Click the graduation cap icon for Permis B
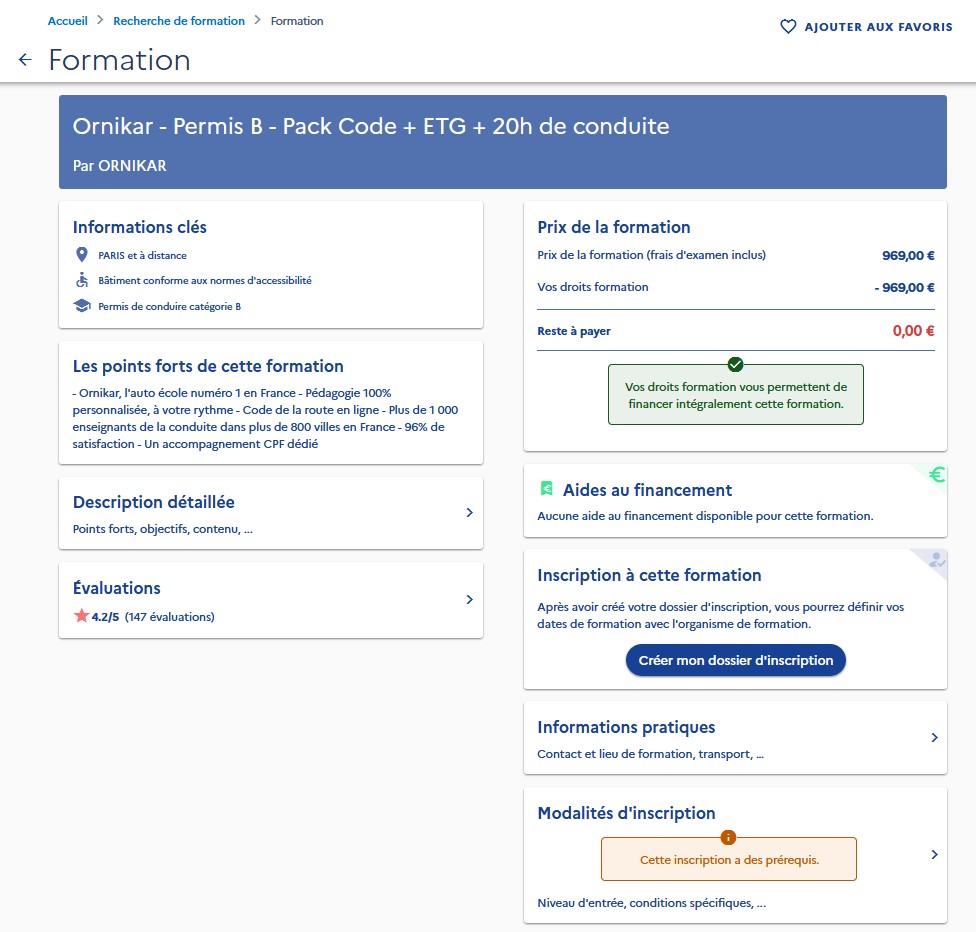The height and width of the screenshot is (932, 976). pos(82,306)
